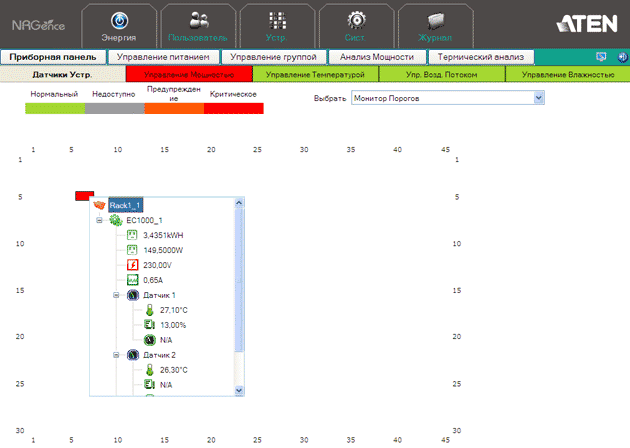Click the outlet icon beside 149,5000W

[x=132, y=250]
